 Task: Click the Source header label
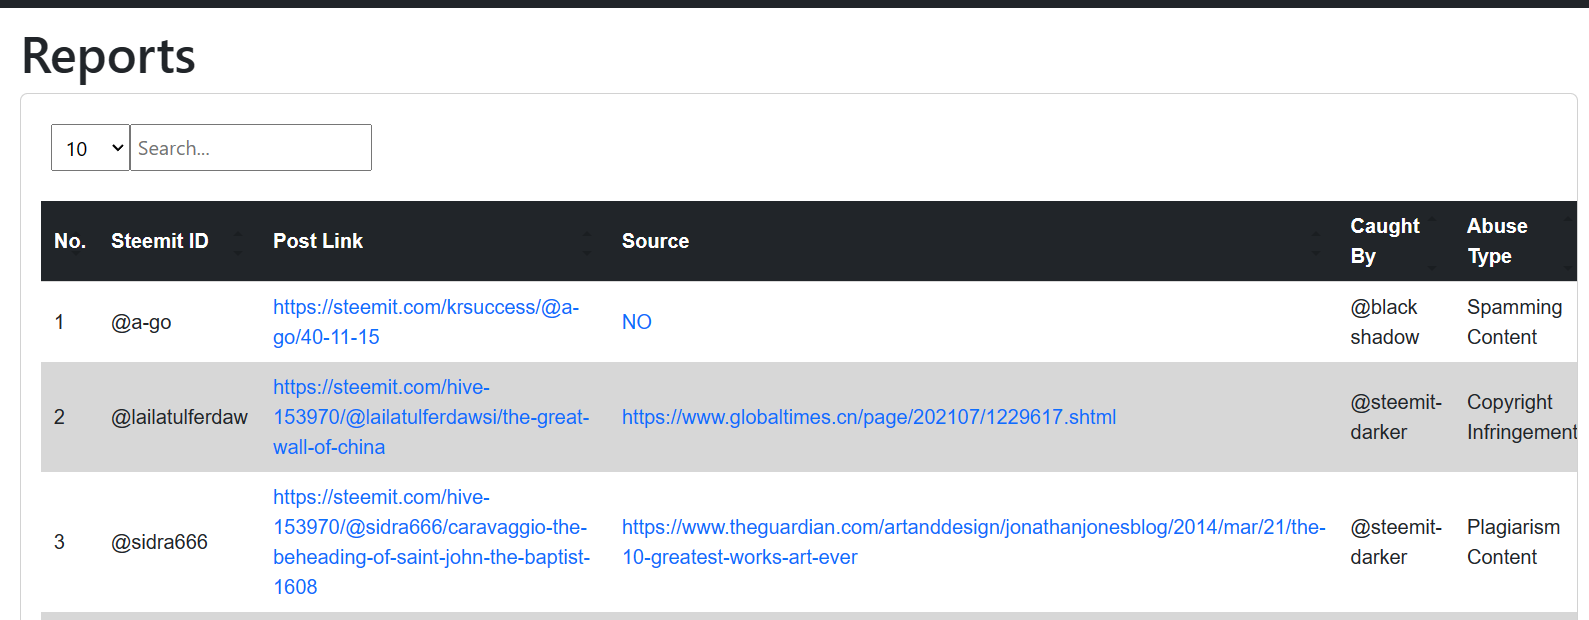[655, 241]
